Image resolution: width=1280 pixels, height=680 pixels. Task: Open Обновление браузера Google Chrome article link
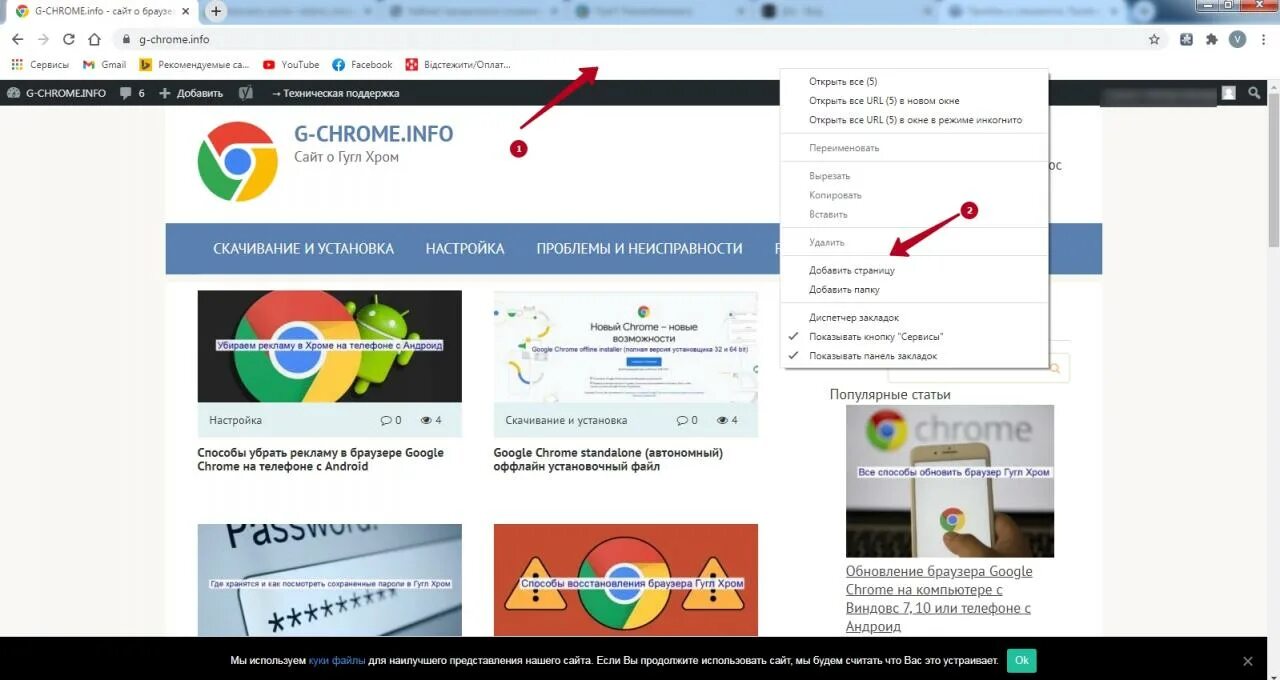point(939,598)
